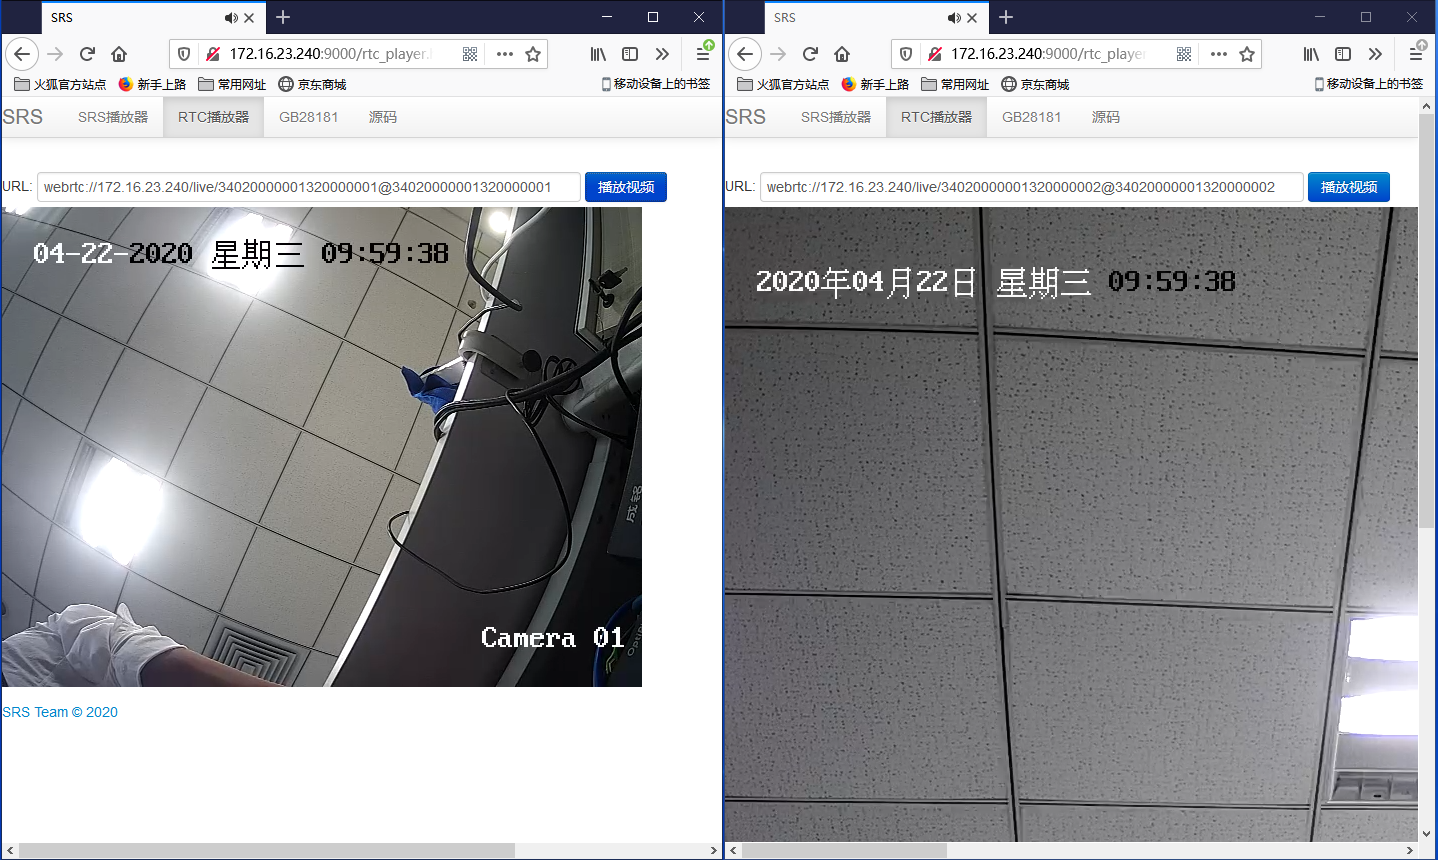Switch to the GB28181 tab

(x=308, y=117)
